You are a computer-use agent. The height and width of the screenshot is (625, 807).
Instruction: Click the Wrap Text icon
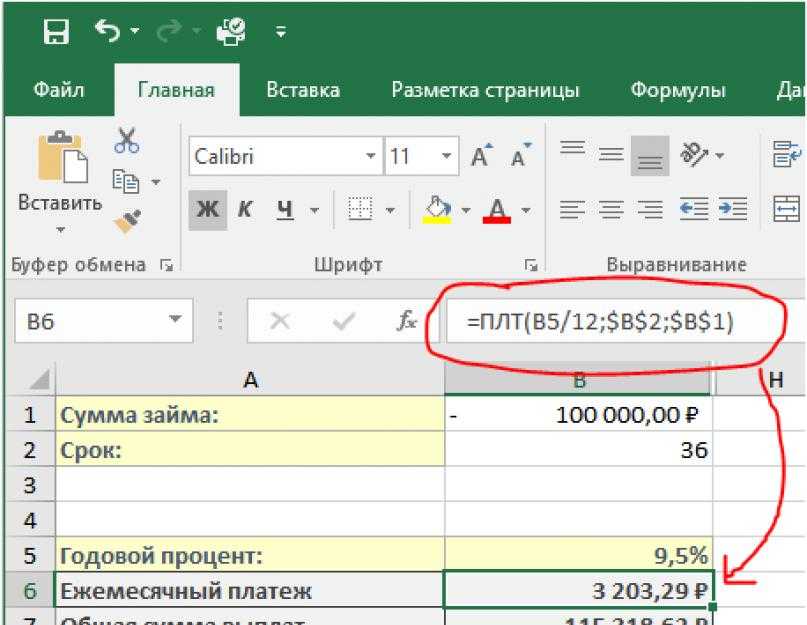(x=787, y=154)
